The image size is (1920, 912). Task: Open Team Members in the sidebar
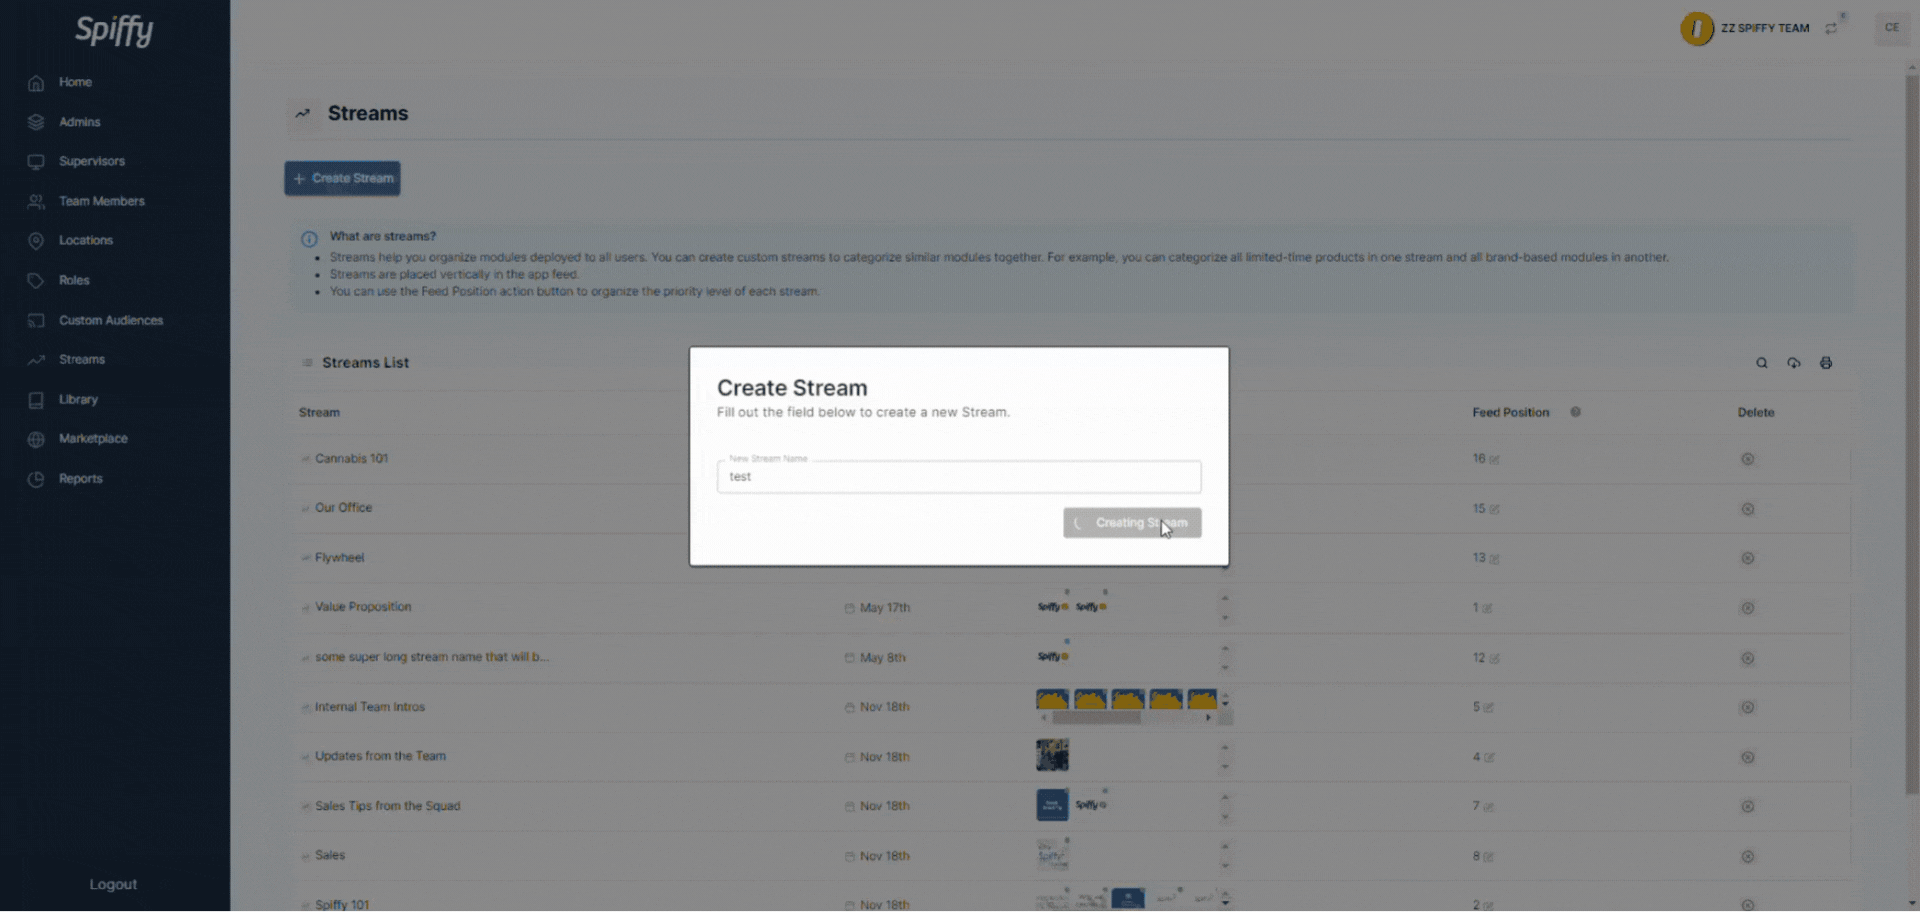(101, 201)
